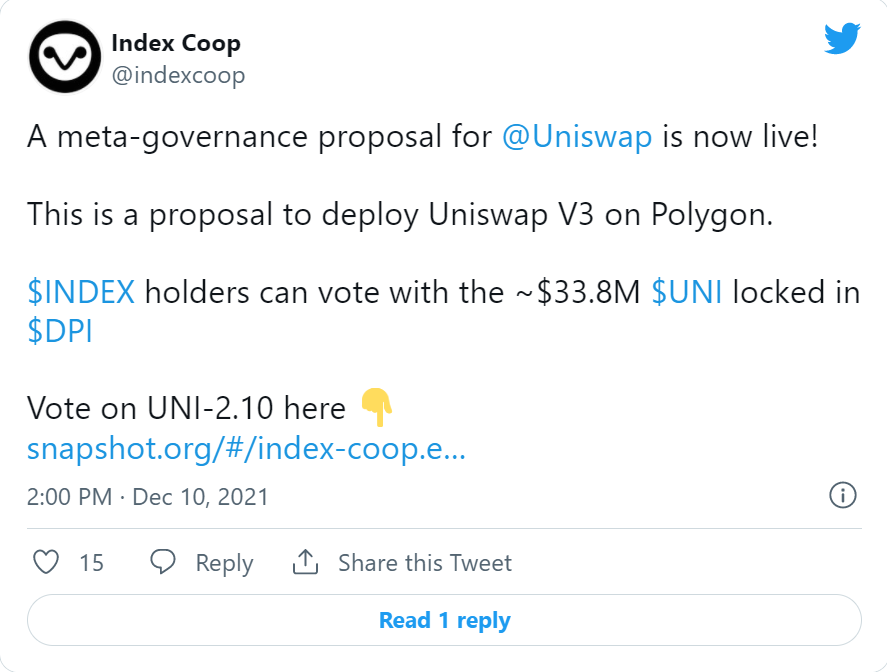The height and width of the screenshot is (672, 887).
Task: Open the $INDEX cashtag link
Action: [81, 292]
